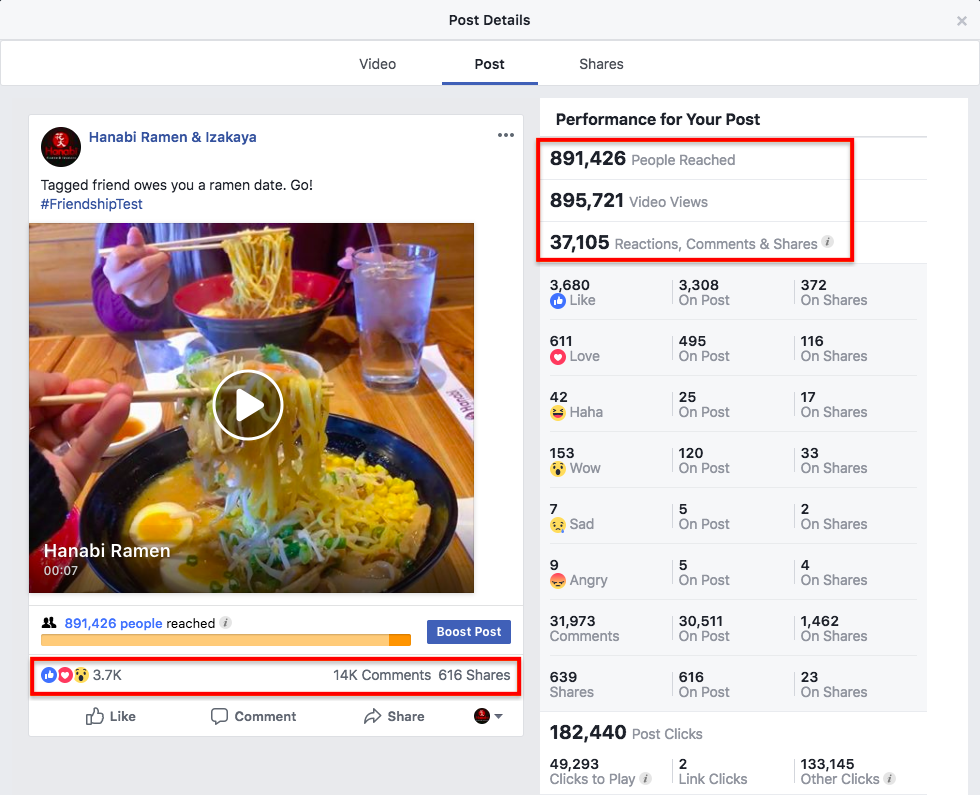Open the post-as identity dropdown
Image resolution: width=980 pixels, height=795 pixels.
pos(488,716)
